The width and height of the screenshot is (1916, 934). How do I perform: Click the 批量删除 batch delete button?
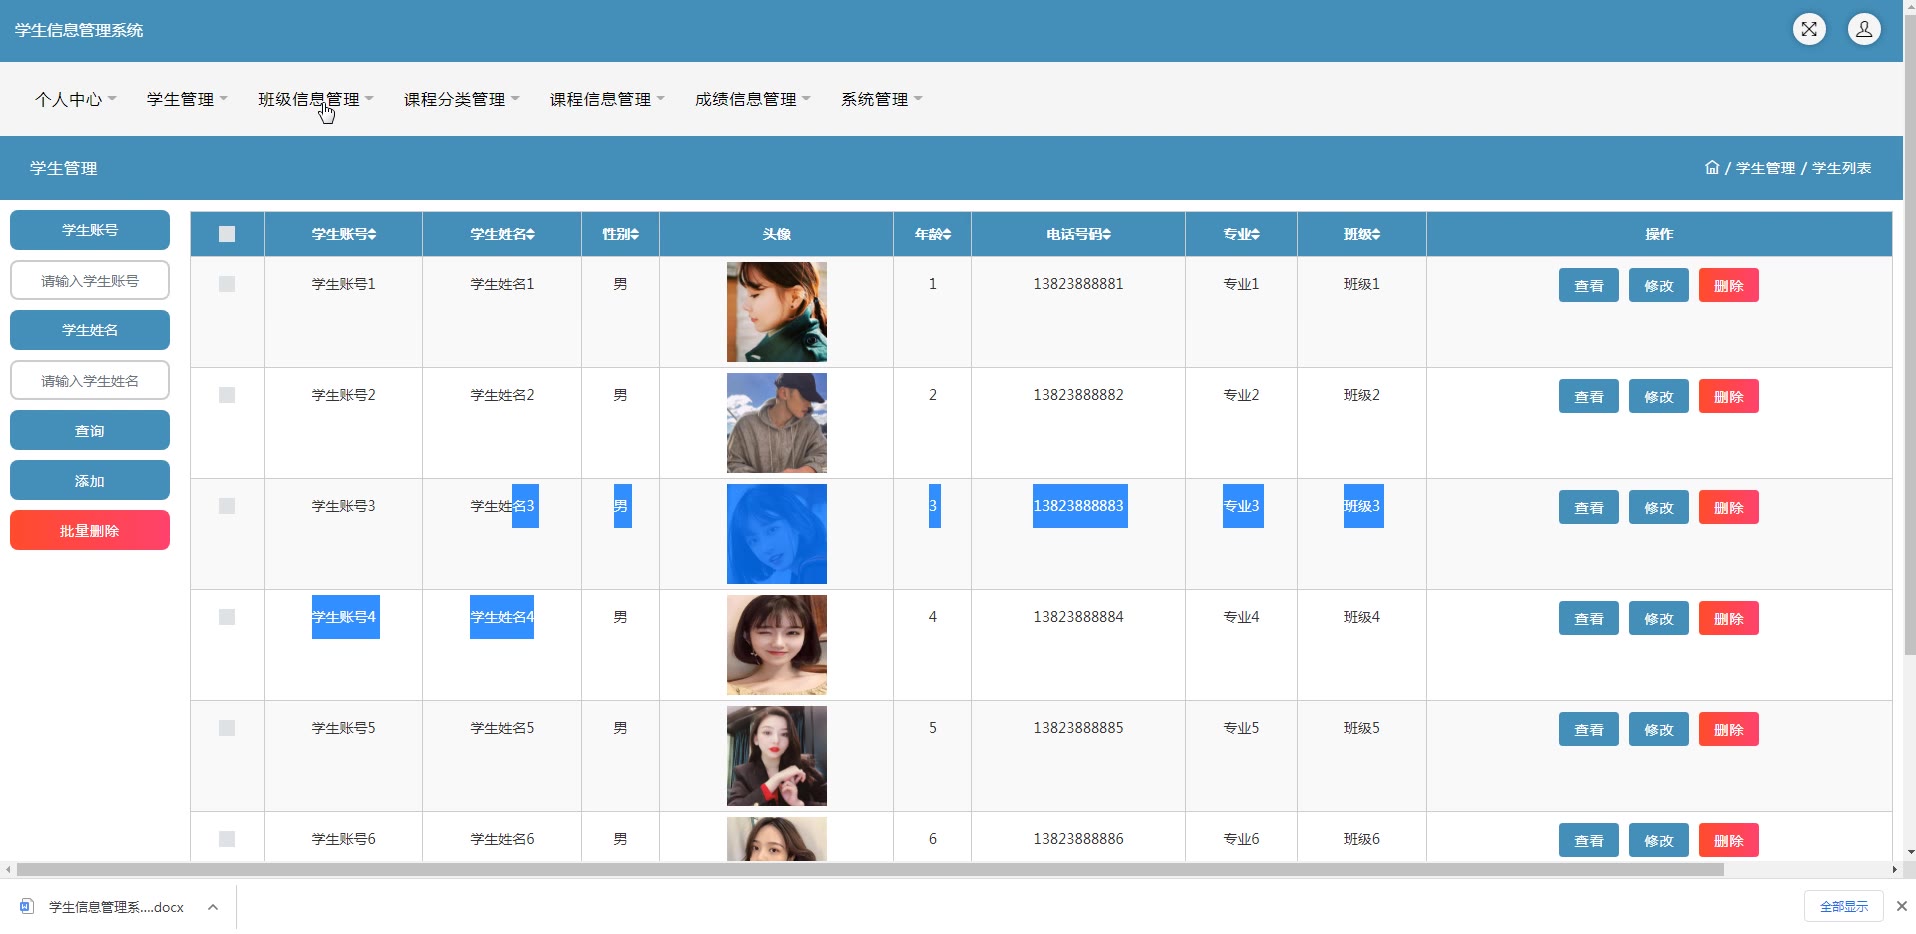(x=90, y=530)
